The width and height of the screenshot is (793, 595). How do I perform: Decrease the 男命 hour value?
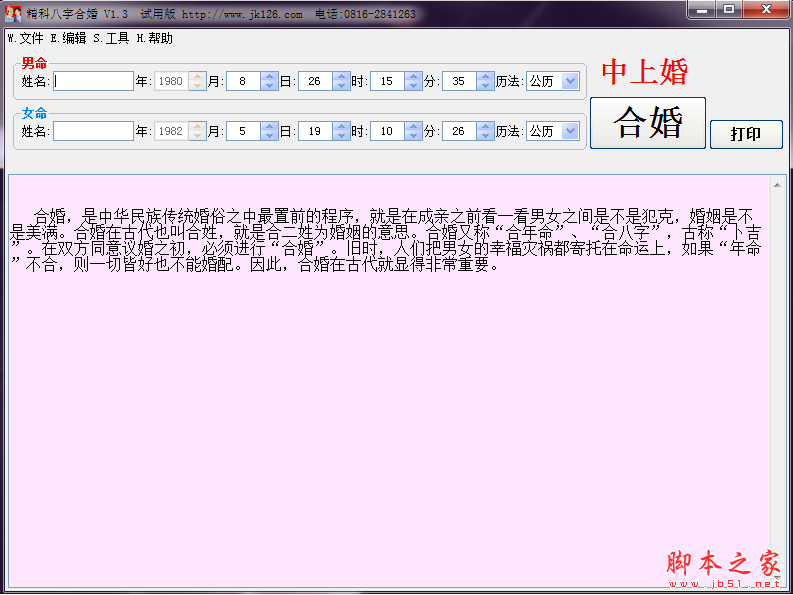point(413,86)
